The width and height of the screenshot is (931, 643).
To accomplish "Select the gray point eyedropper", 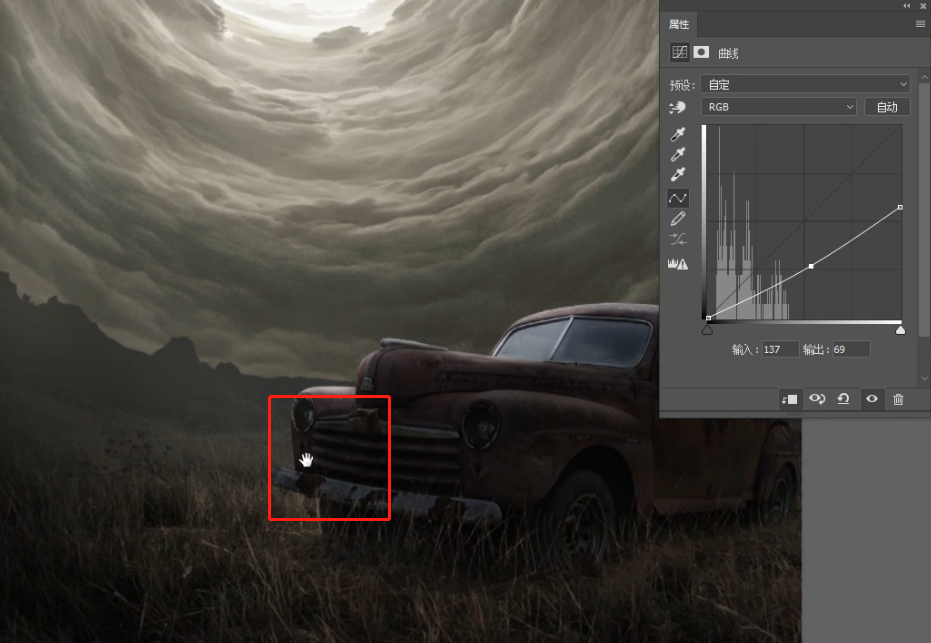I will [678, 155].
